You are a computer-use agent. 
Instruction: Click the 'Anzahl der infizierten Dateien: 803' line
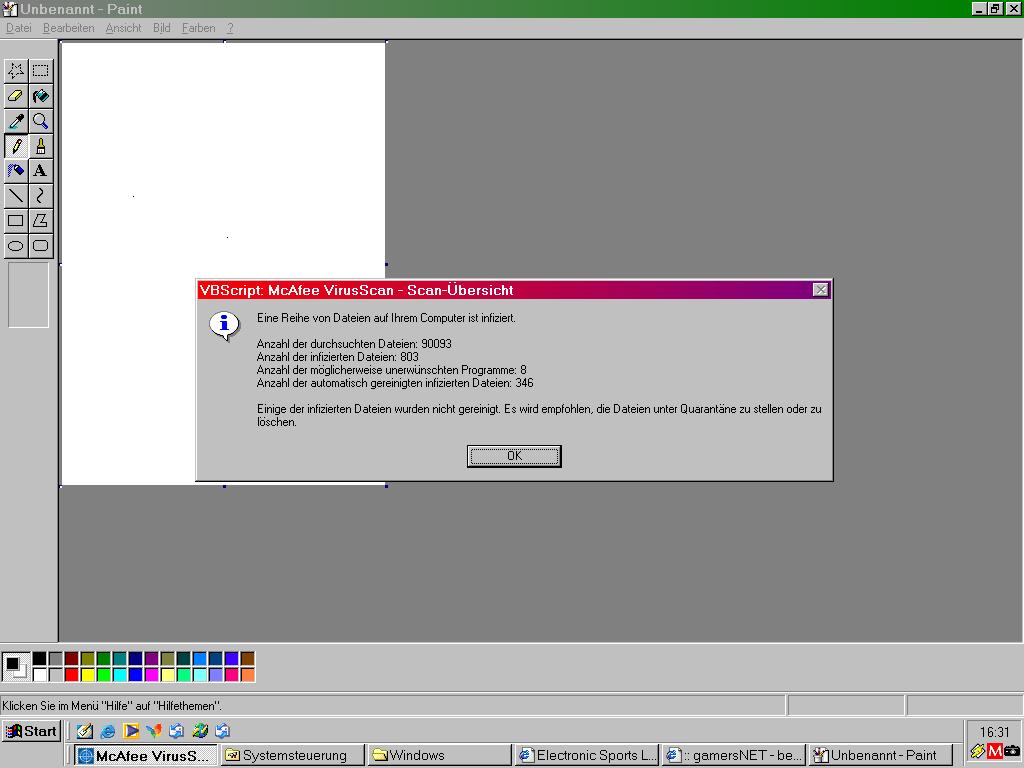pyautogui.click(x=338, y=357)
